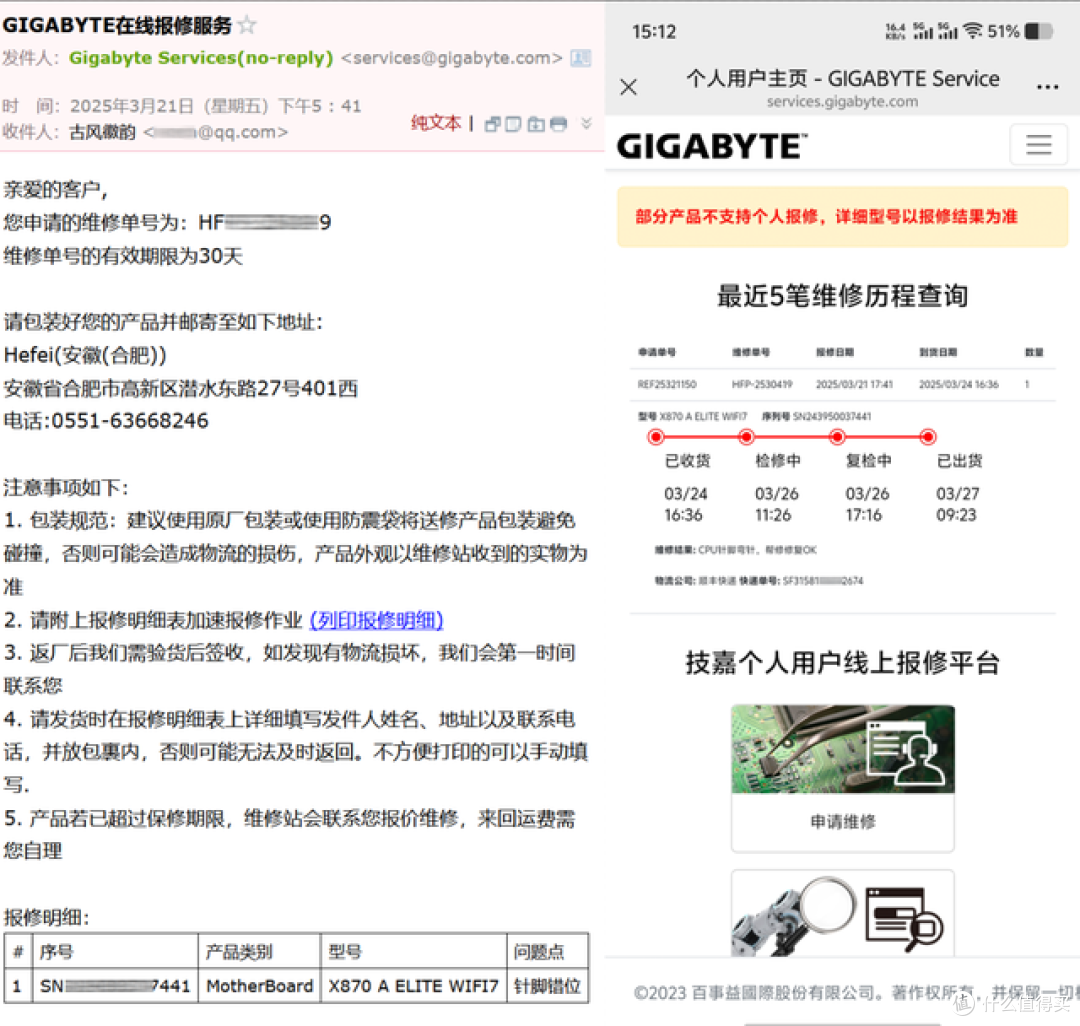Click the Gigabyte Services(no-reply) sender name
The width and height of the screenshot is (1080, 1026).
pos(201,58)
